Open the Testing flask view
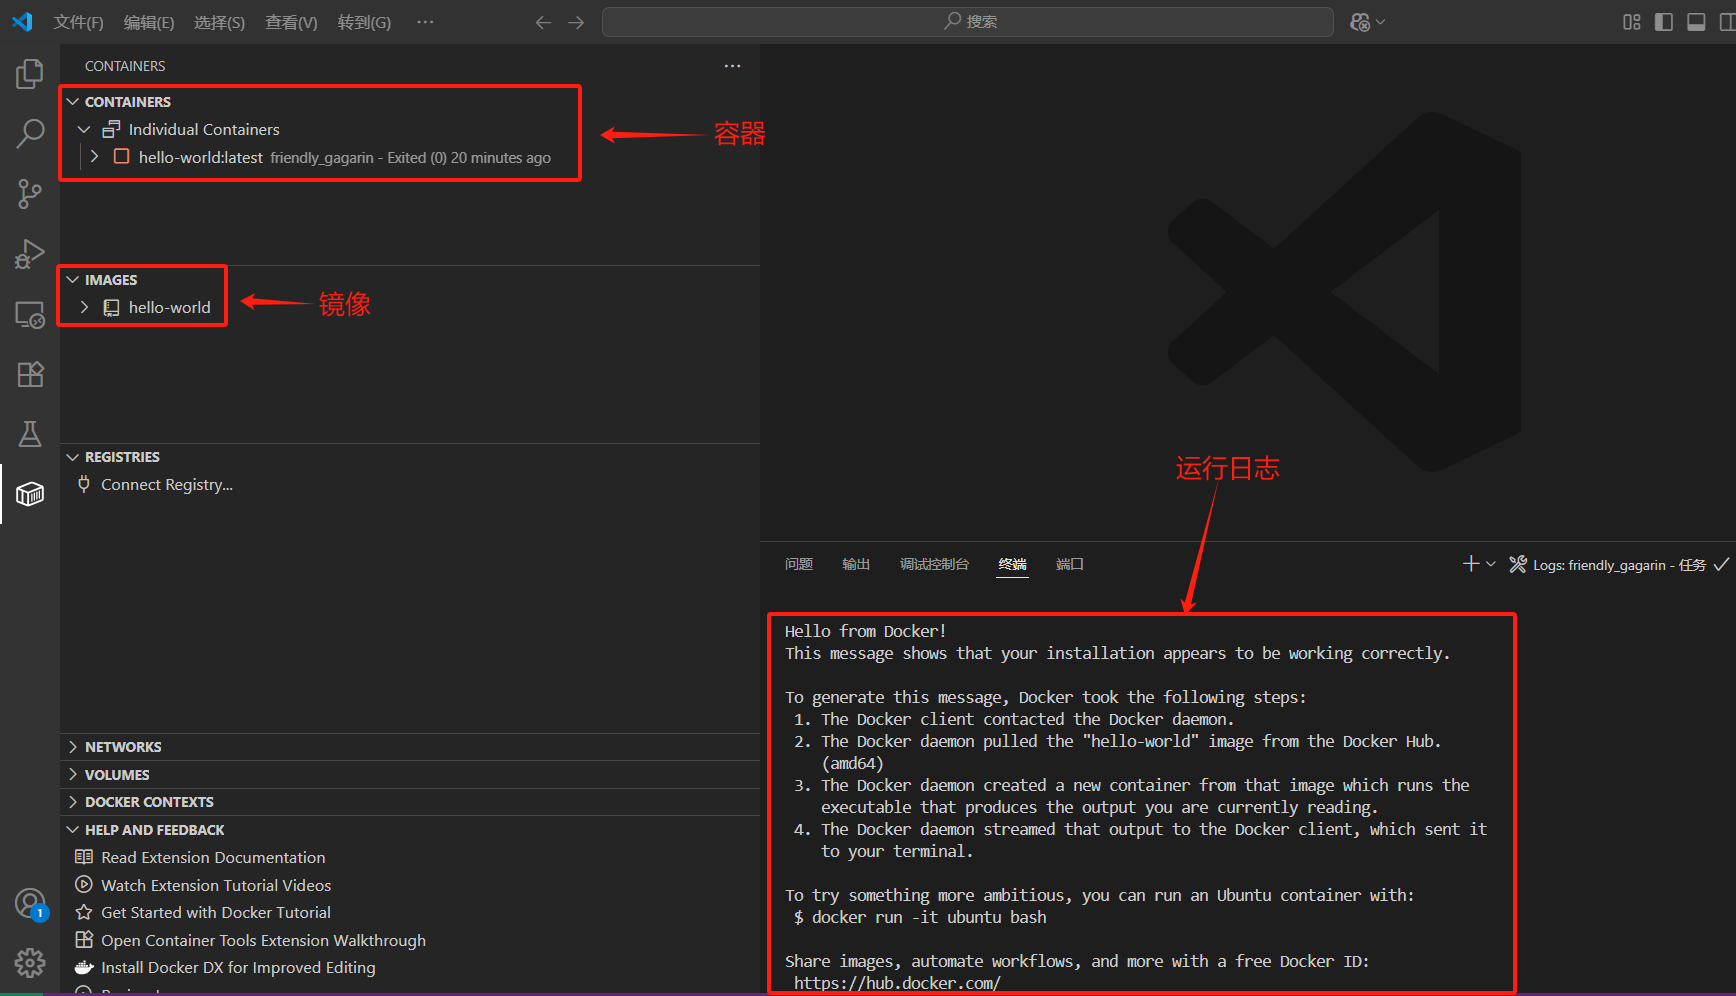This screenshot has height=996, width=1736. tap(30, 434)
